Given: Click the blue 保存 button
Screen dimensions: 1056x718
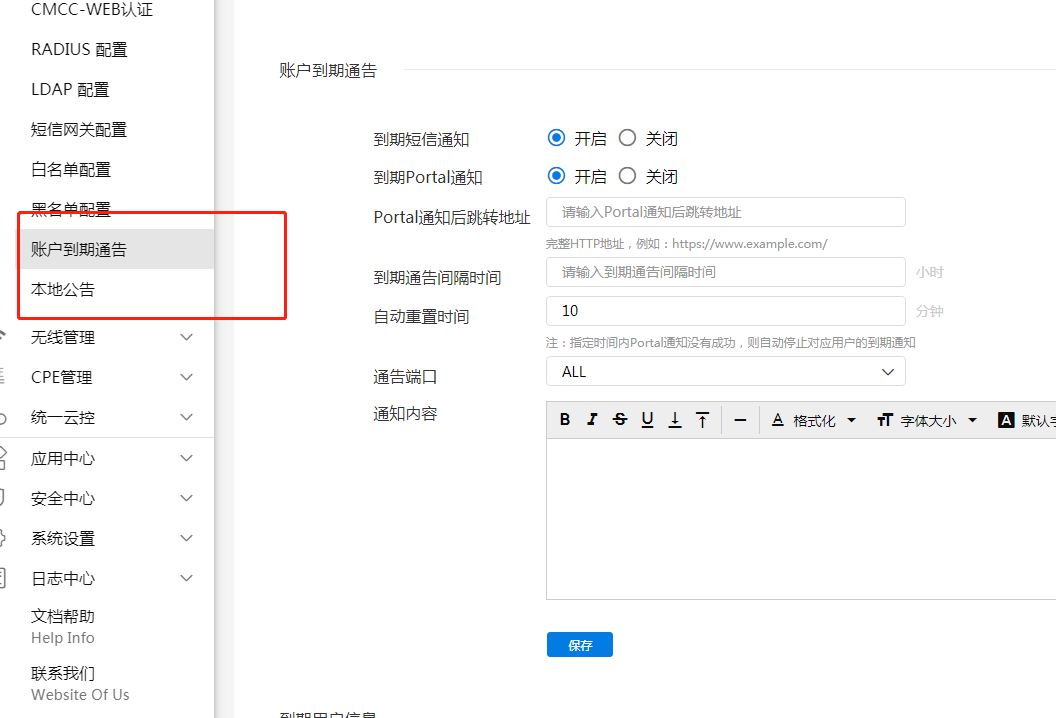Looking at the screenshot, I should 579,645.
